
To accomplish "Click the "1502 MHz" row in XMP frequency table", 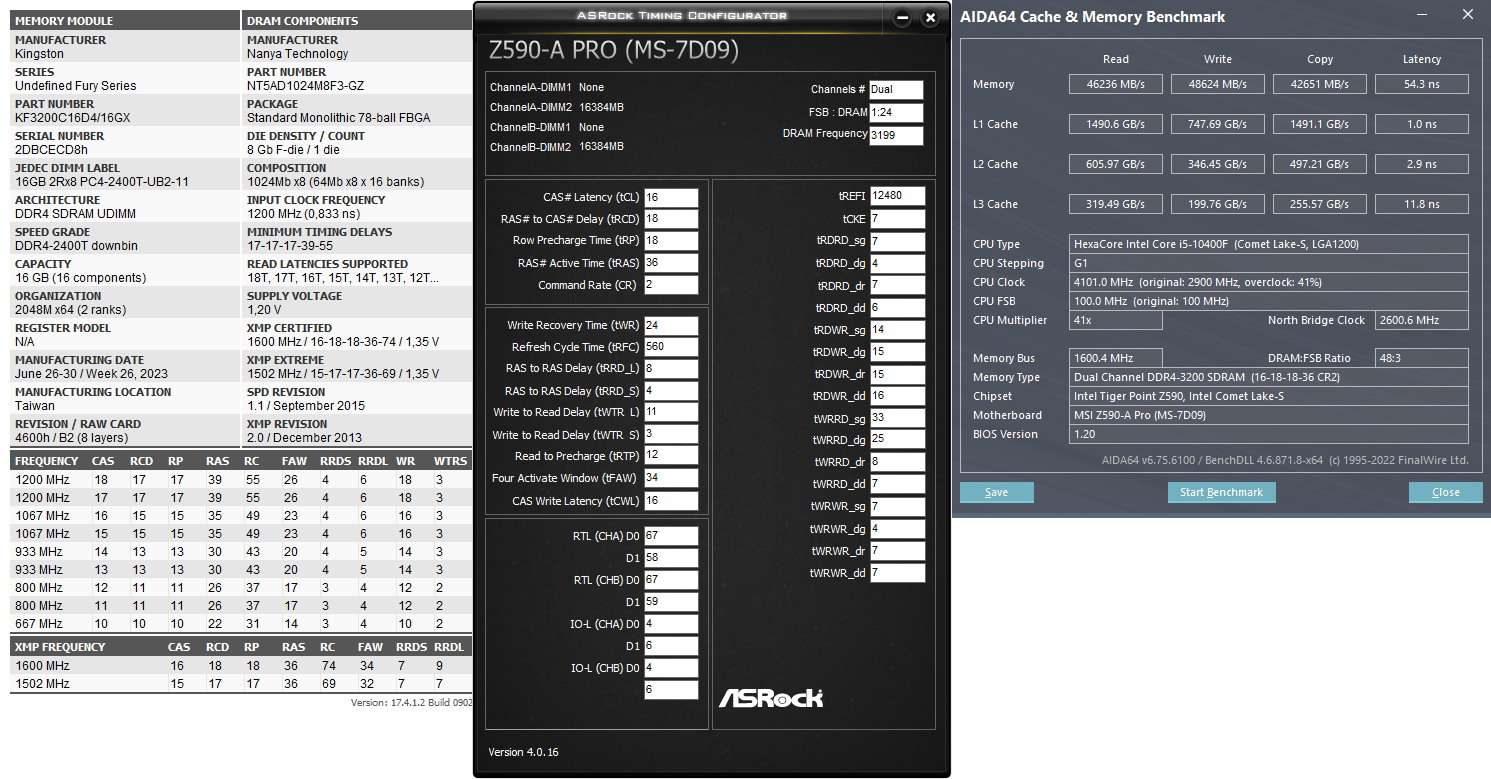I will pyautogui.click(x=241, y=684).
